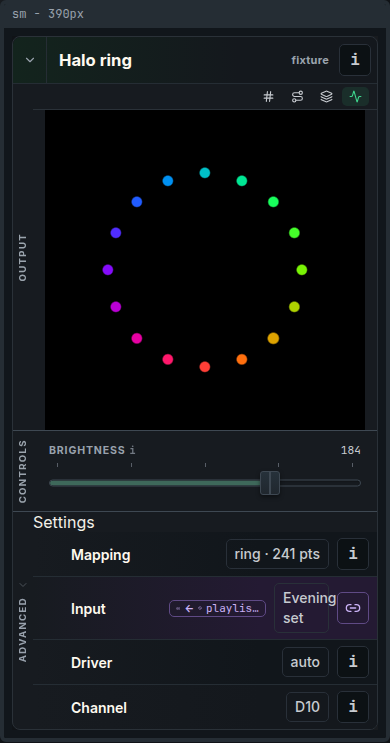Screen dimensions: 390x743
Task: Collapse the ADVANCED section chevron
Action: (23, 585)
